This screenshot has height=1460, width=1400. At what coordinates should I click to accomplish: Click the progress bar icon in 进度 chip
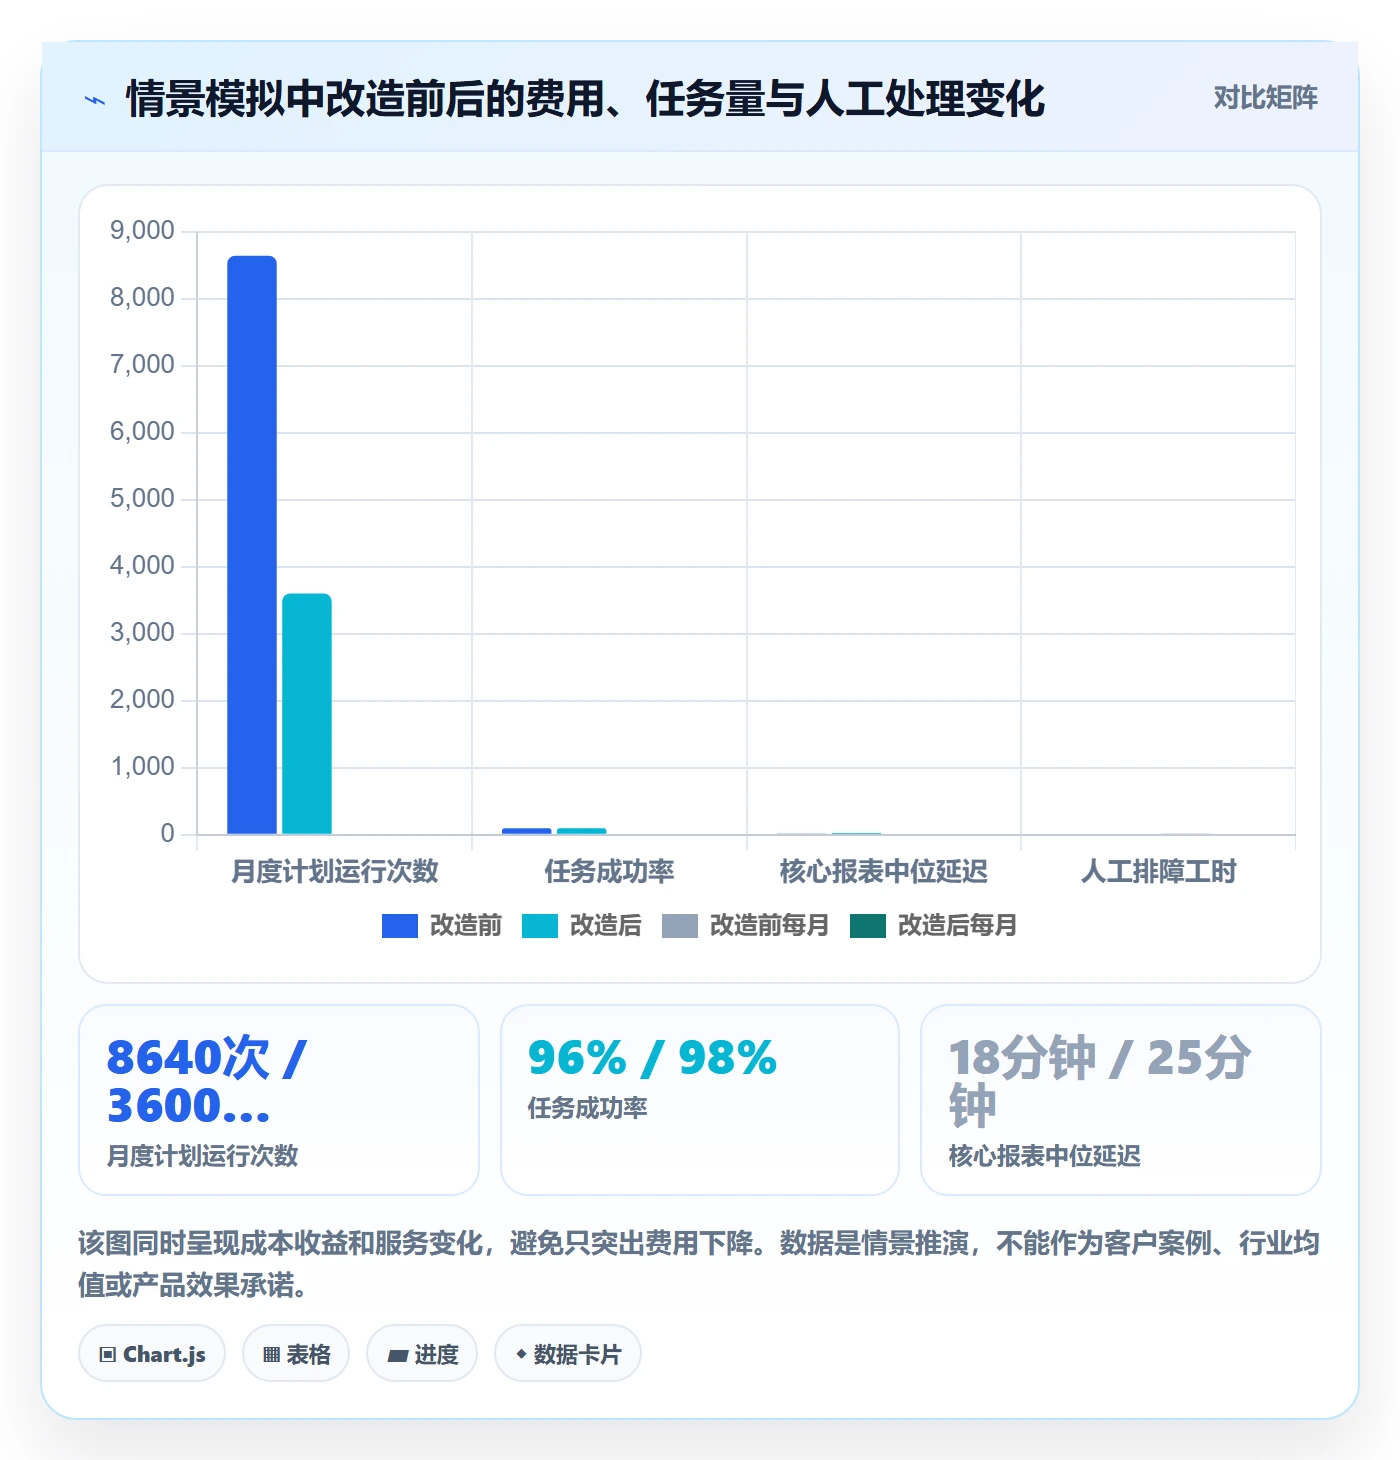click(x=398, y=1356)
